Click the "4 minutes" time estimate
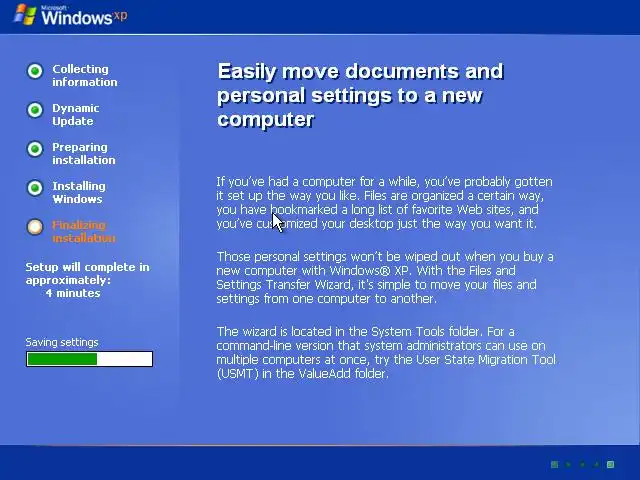 [73, 293]
